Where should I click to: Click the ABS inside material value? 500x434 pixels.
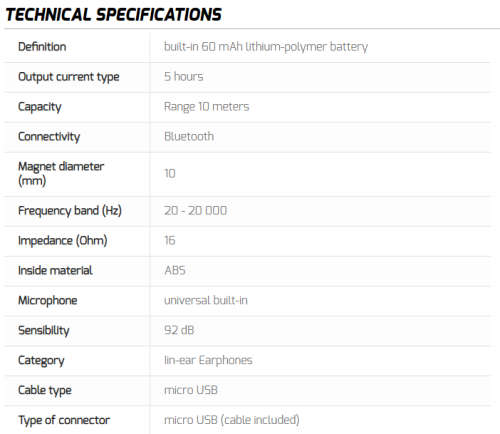pos(175,270)
